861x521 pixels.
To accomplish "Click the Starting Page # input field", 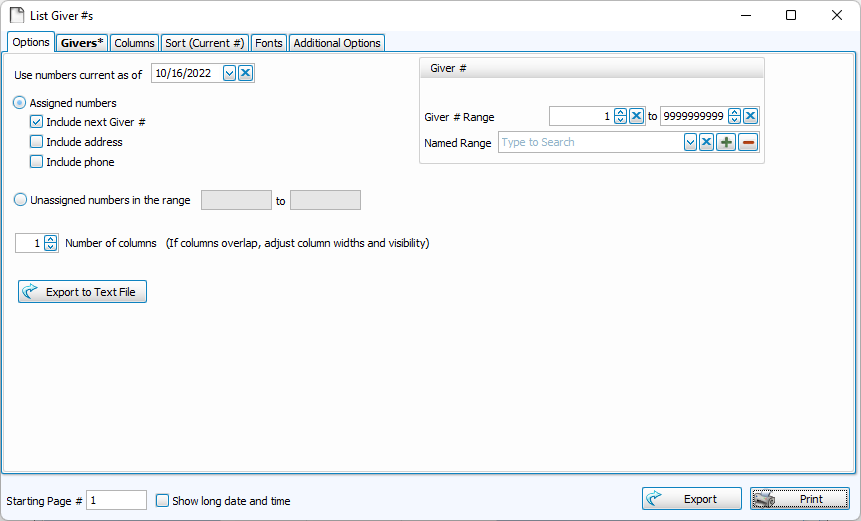I will click(116, 500).
